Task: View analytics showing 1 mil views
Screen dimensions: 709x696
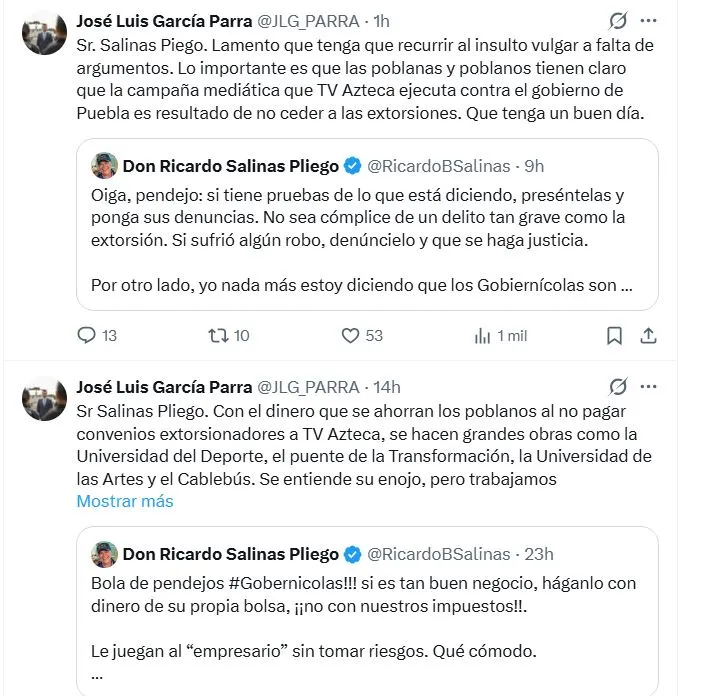Action: 482,335
